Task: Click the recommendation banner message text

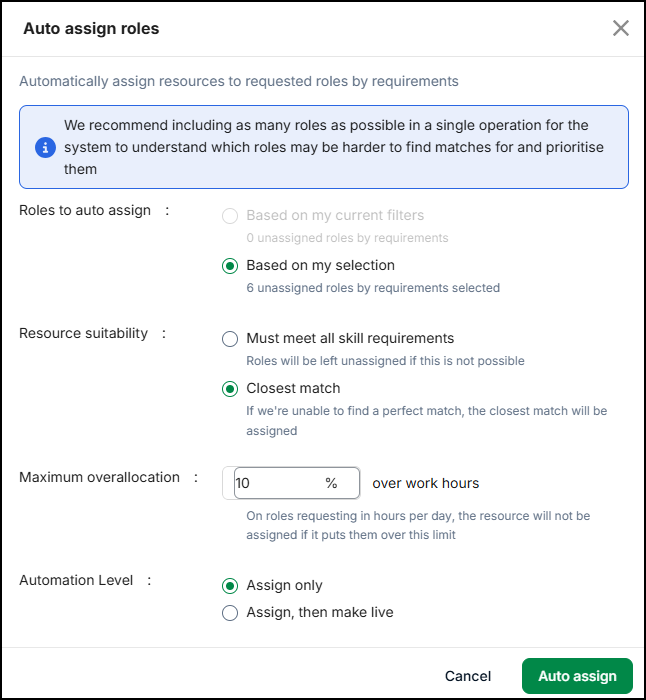Action: [x=333, y=147]
